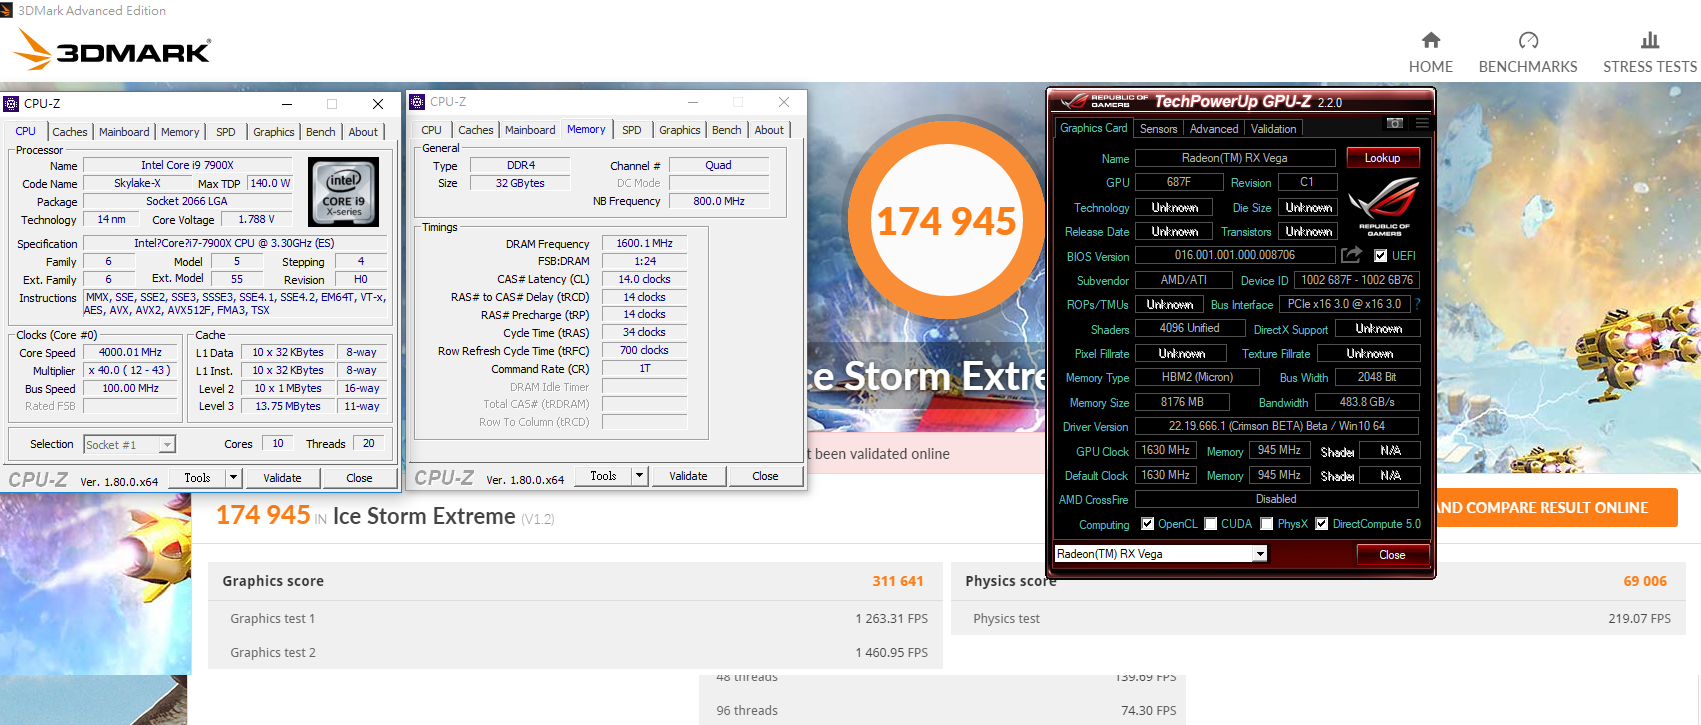The height and width of the screenshot is (725, 1701).
Task: Click the Lookup button in GPU-Z
Action: tap(1383, 158)
